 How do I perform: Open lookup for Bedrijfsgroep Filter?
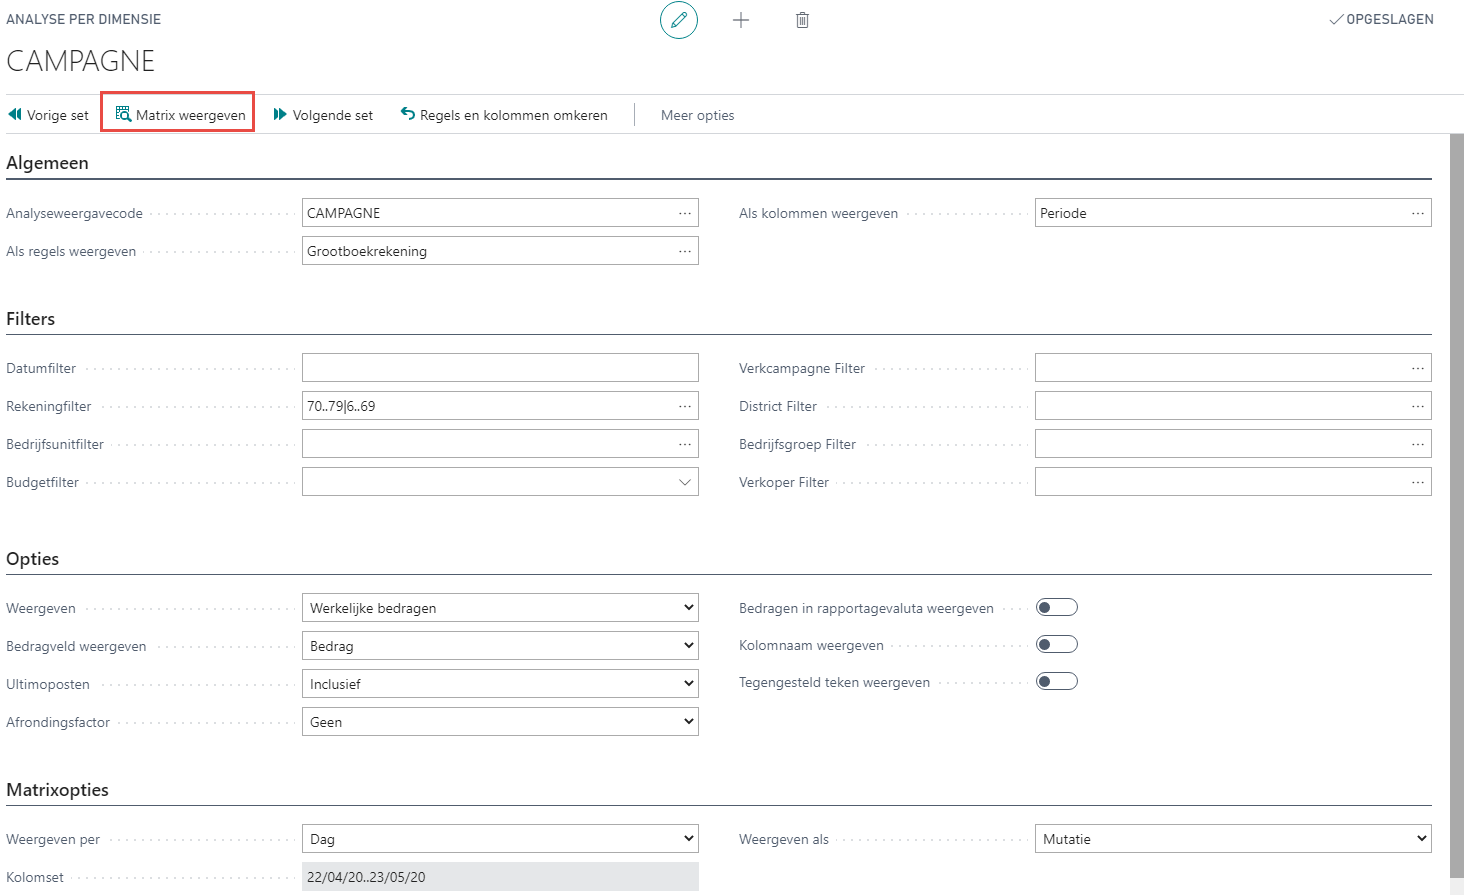pos(1418,444)
